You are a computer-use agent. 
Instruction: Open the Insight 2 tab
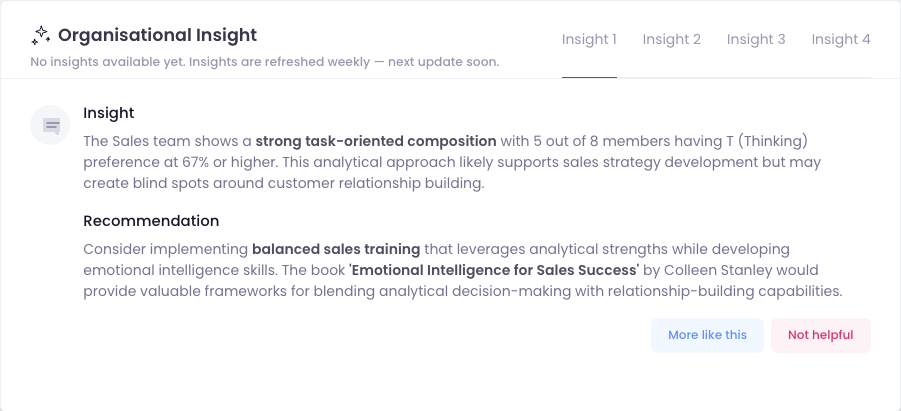[x=671, y=40]
